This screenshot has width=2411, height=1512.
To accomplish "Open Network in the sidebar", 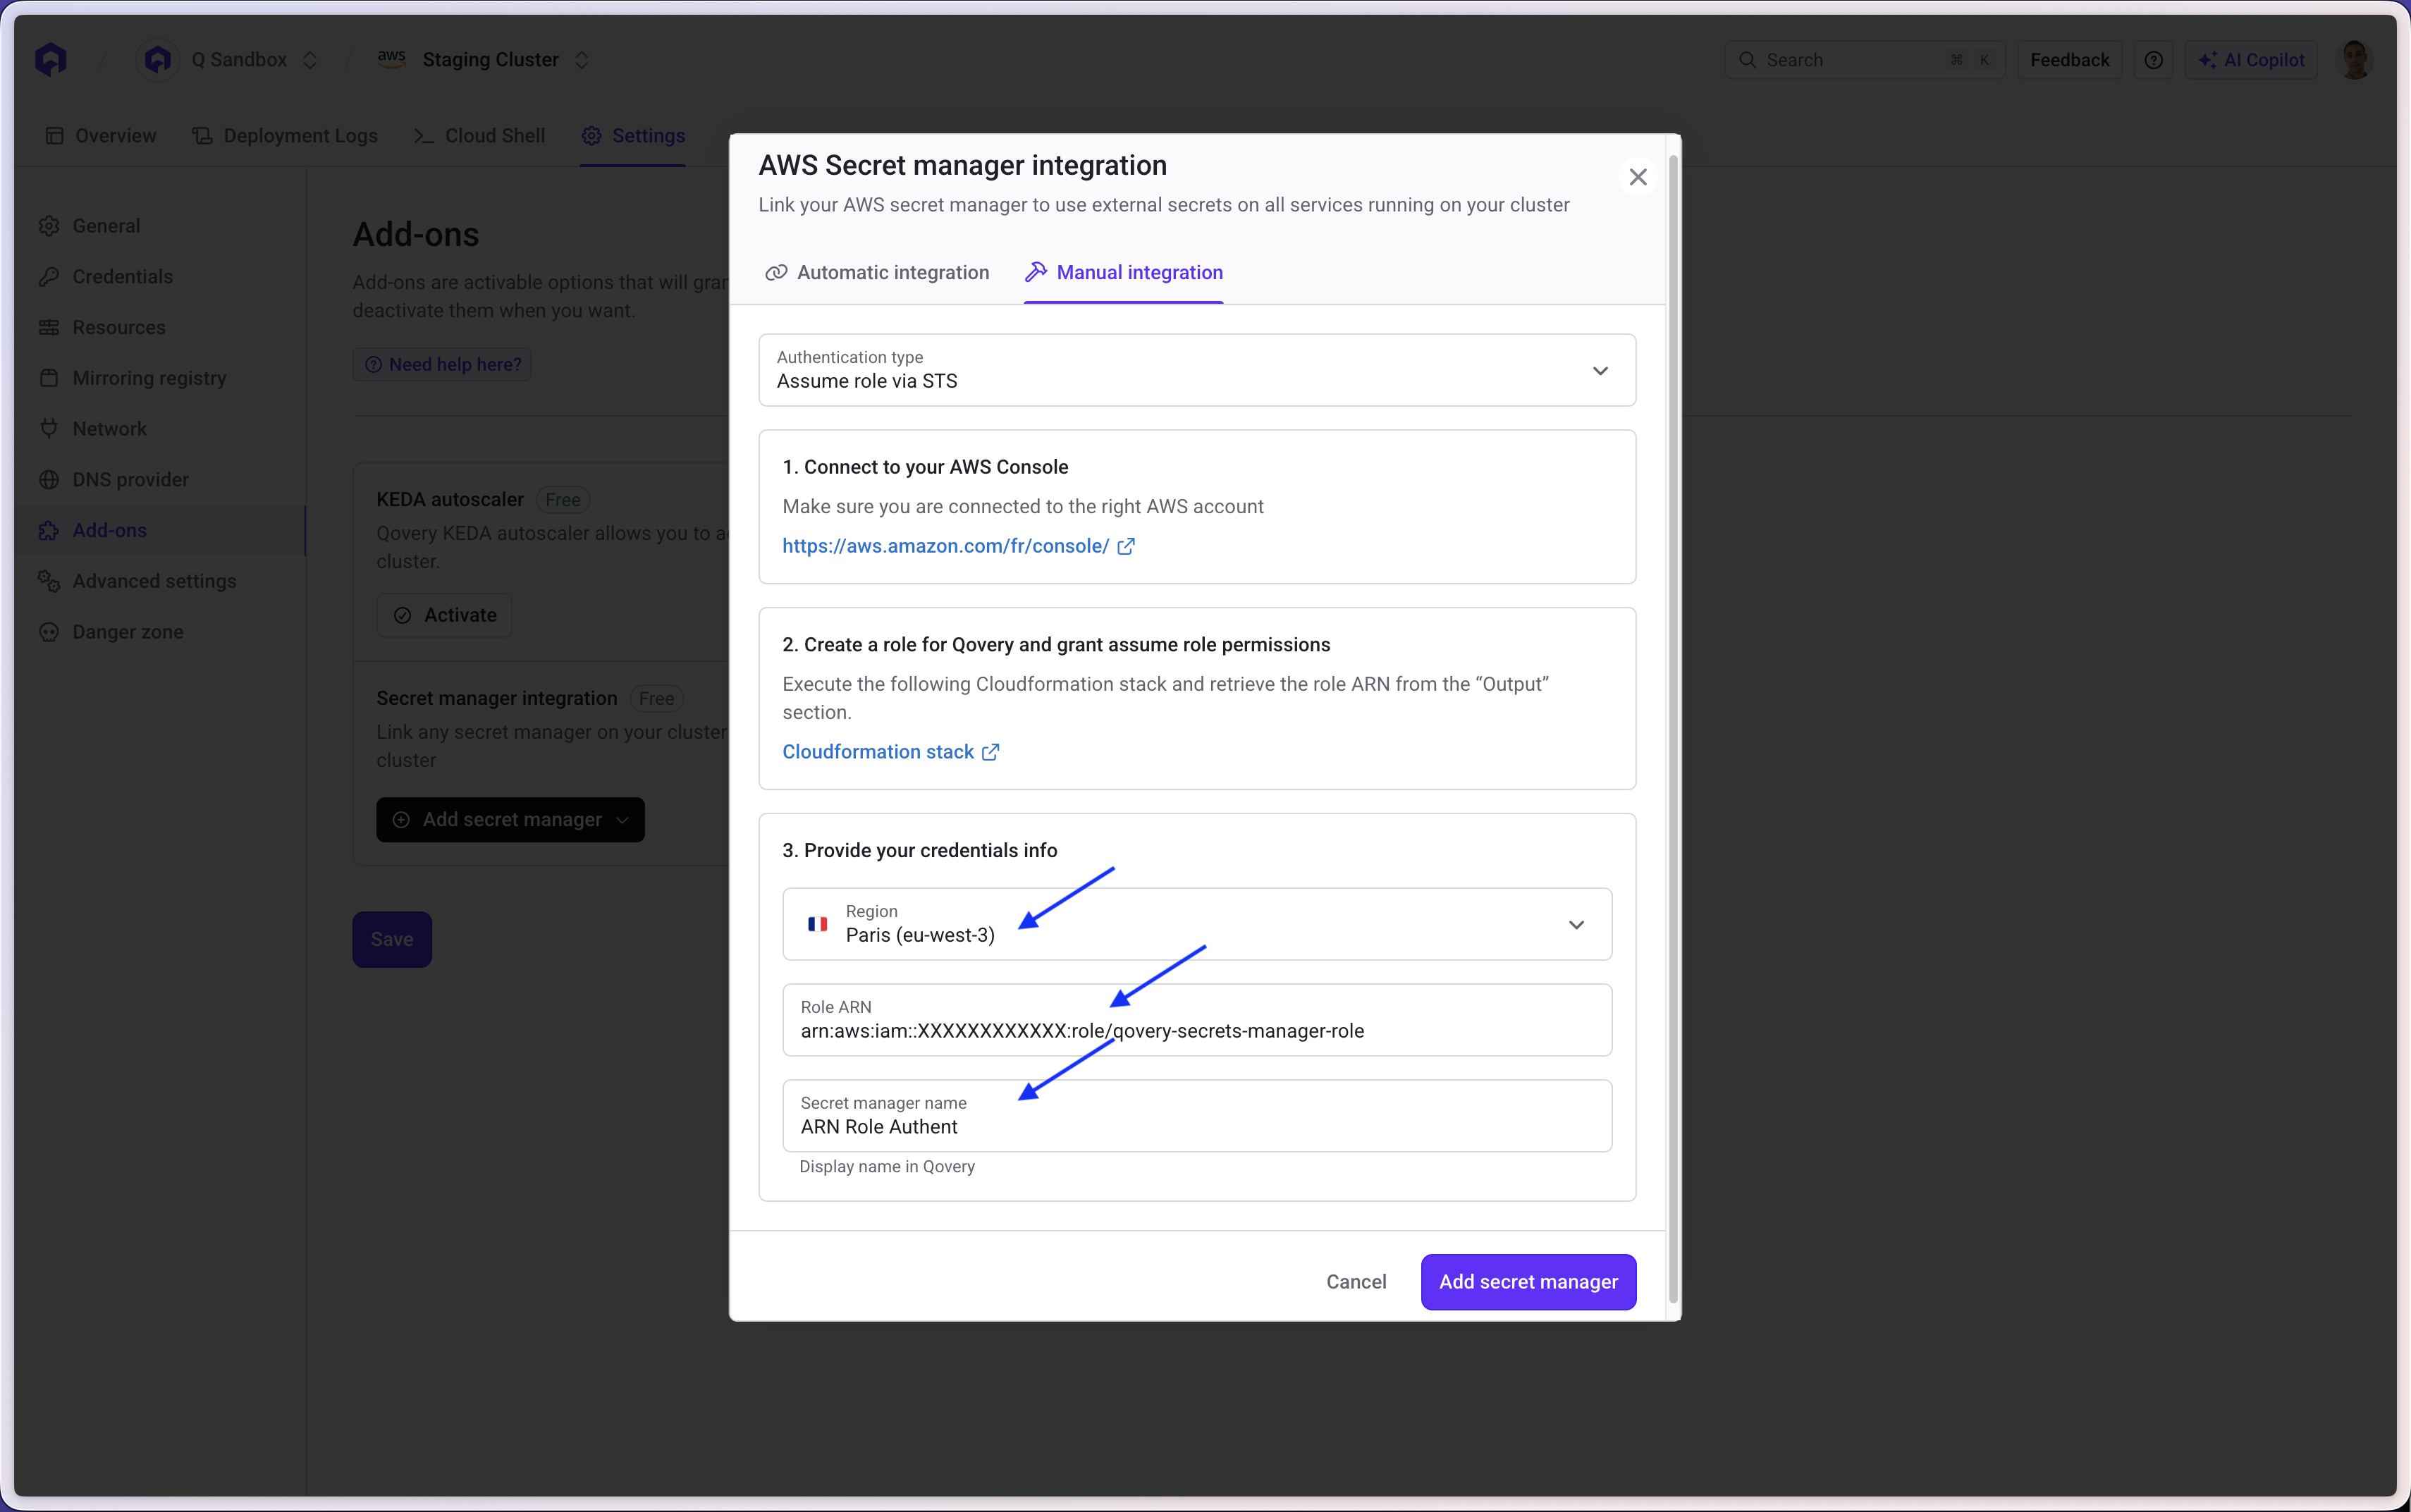I will pos(160,429).
